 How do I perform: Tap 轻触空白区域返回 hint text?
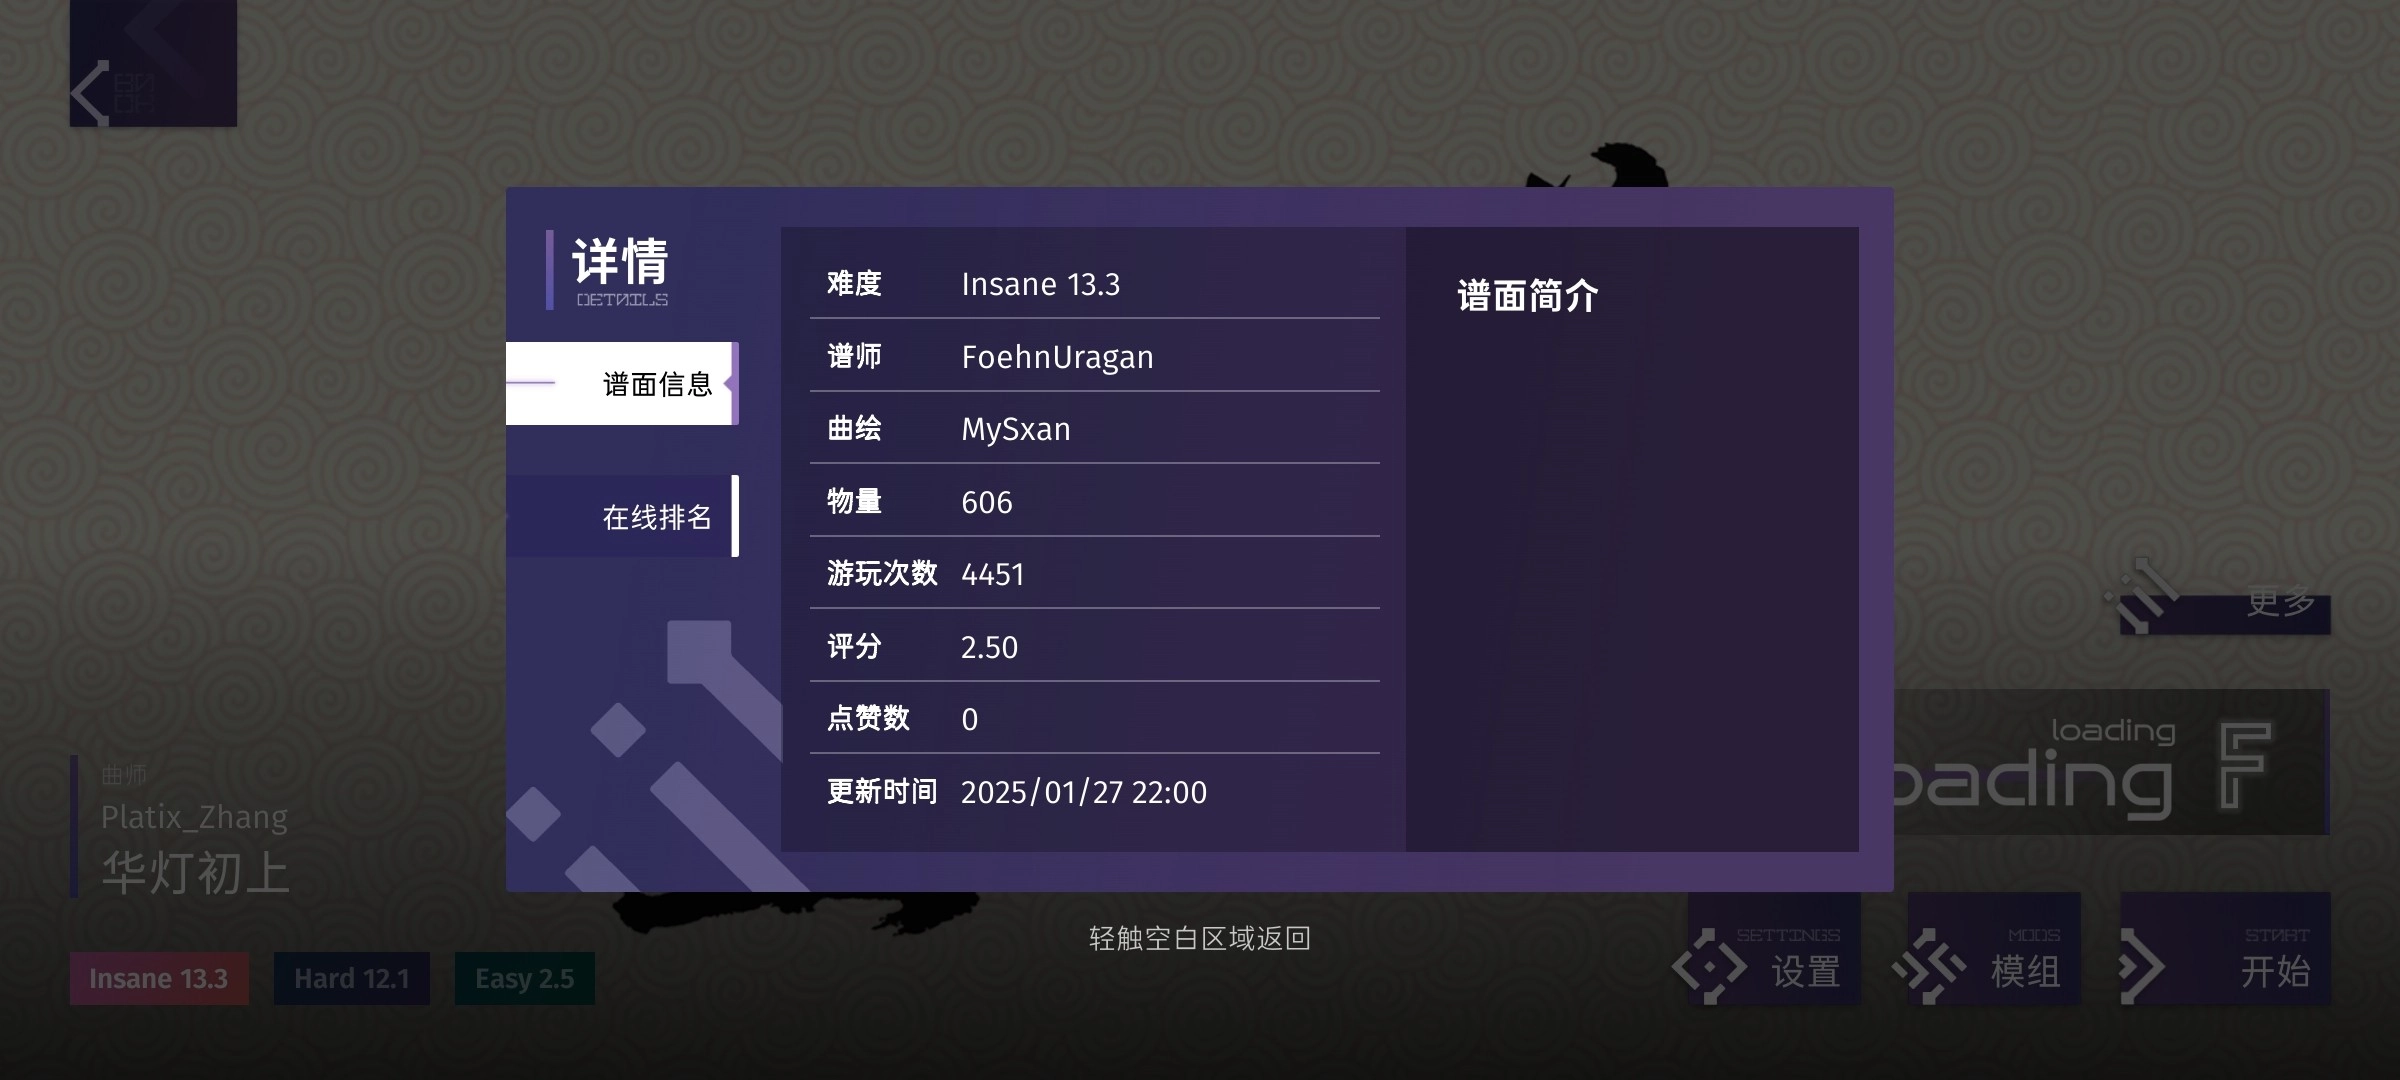1199,938
